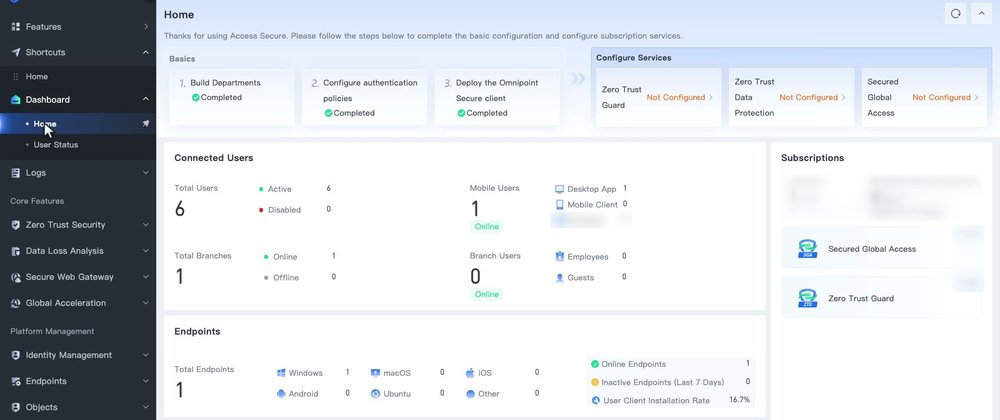Click the Data Loss Analysis icon
The height and width of the screenshot is (420, 1000).
pyautogui.click(x=16, y=251)
